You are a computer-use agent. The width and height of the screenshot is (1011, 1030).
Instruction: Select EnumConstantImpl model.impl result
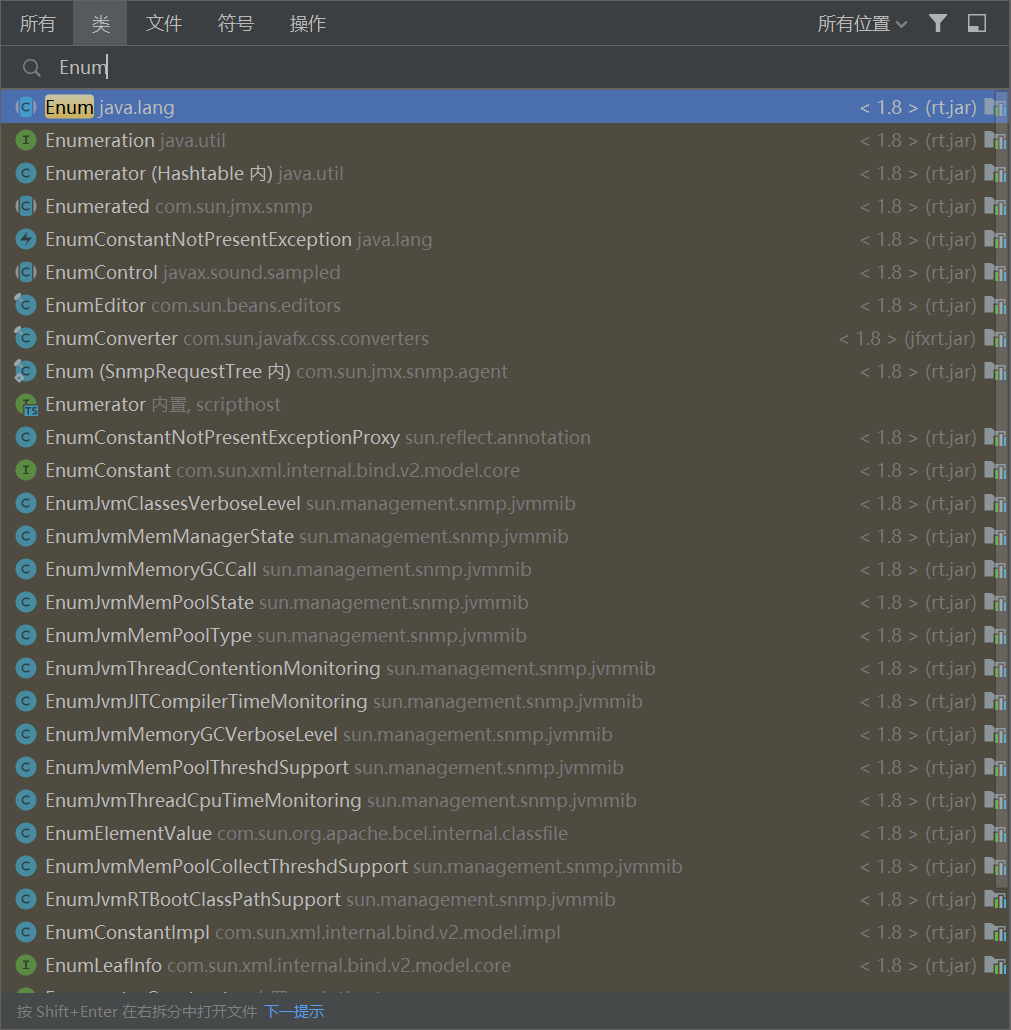(505, 932)
